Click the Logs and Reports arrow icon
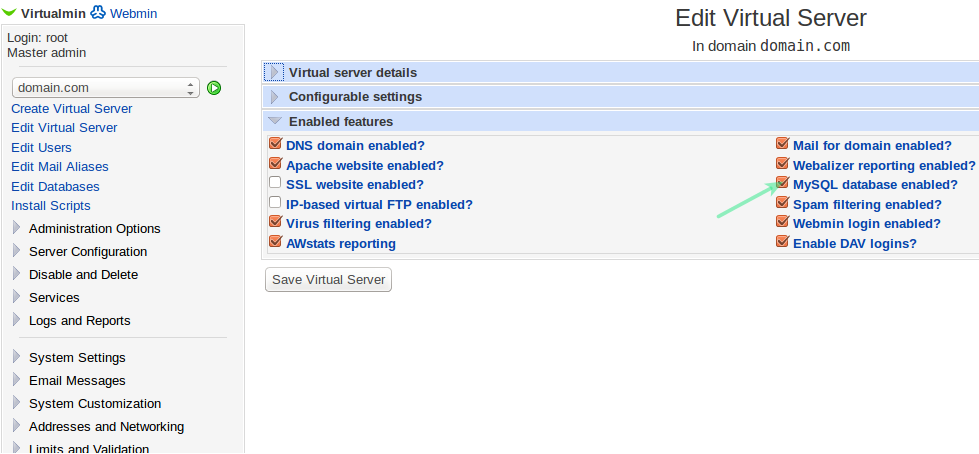 pyautogui.click(x=16, y=320)
